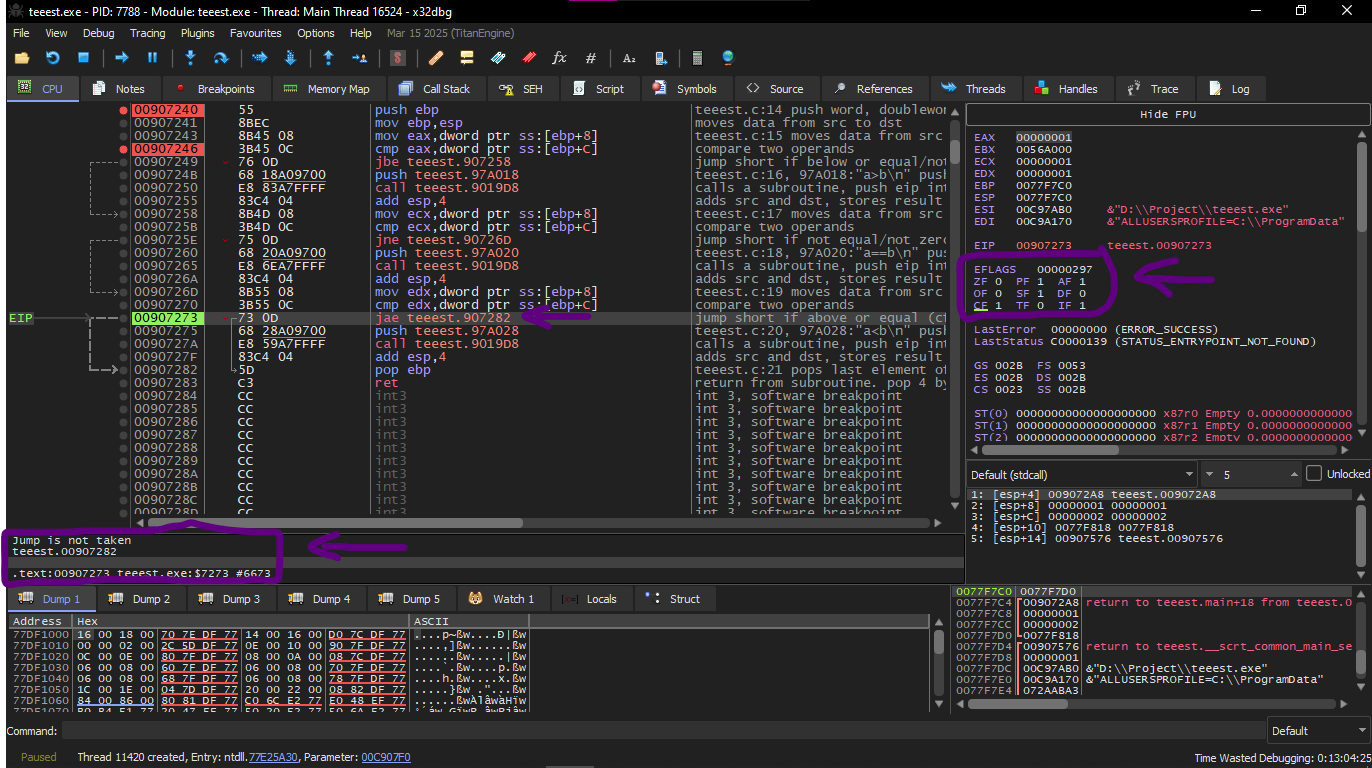This screenshot has width=1372, height=768.
Task: Open the Default (stdcall) calling convention dropdown
Action: pos(1081,474)
